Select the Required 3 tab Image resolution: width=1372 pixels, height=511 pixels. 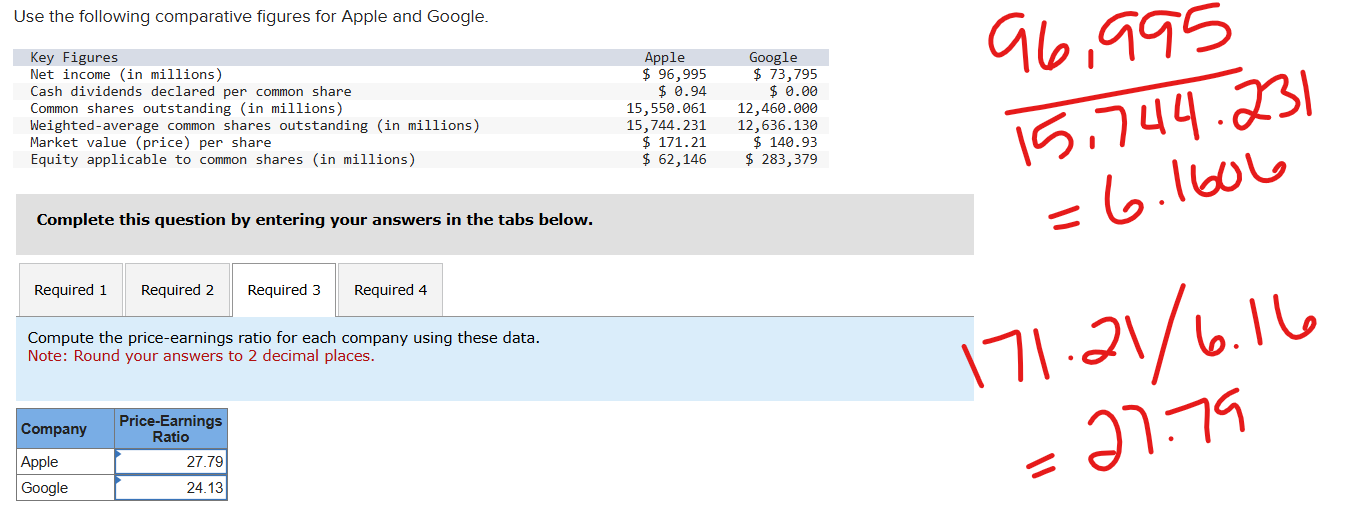(x=284, y=290)
